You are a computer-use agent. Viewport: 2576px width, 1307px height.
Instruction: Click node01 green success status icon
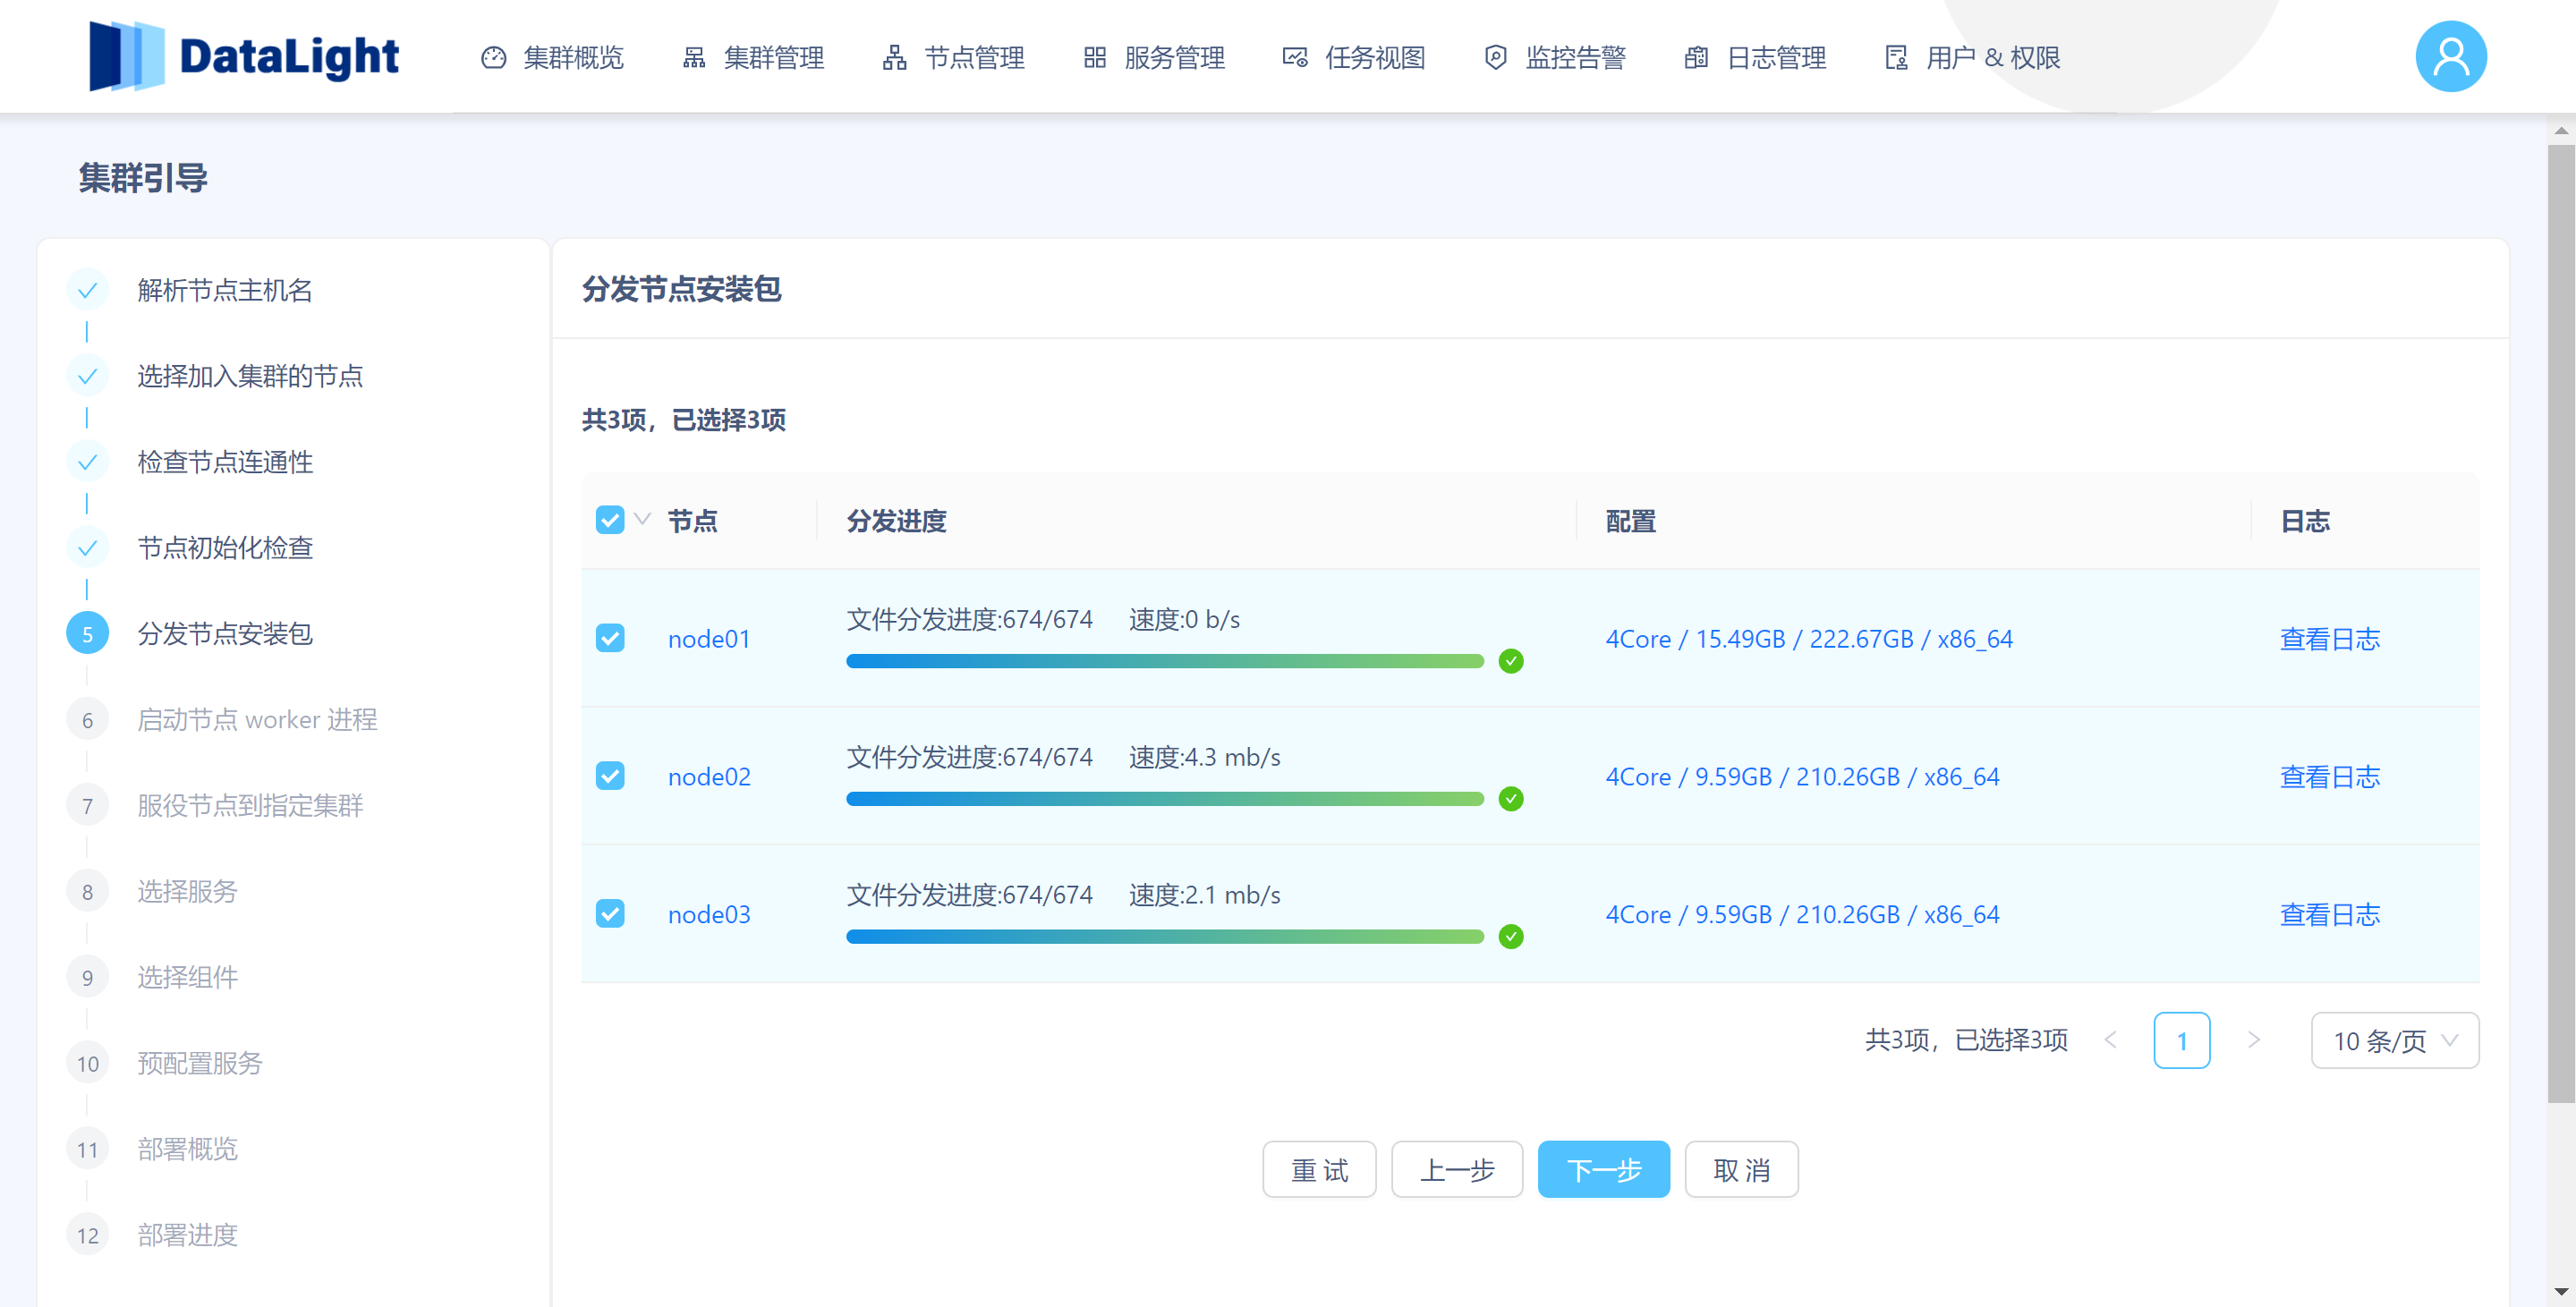(x=1511, y=661)
